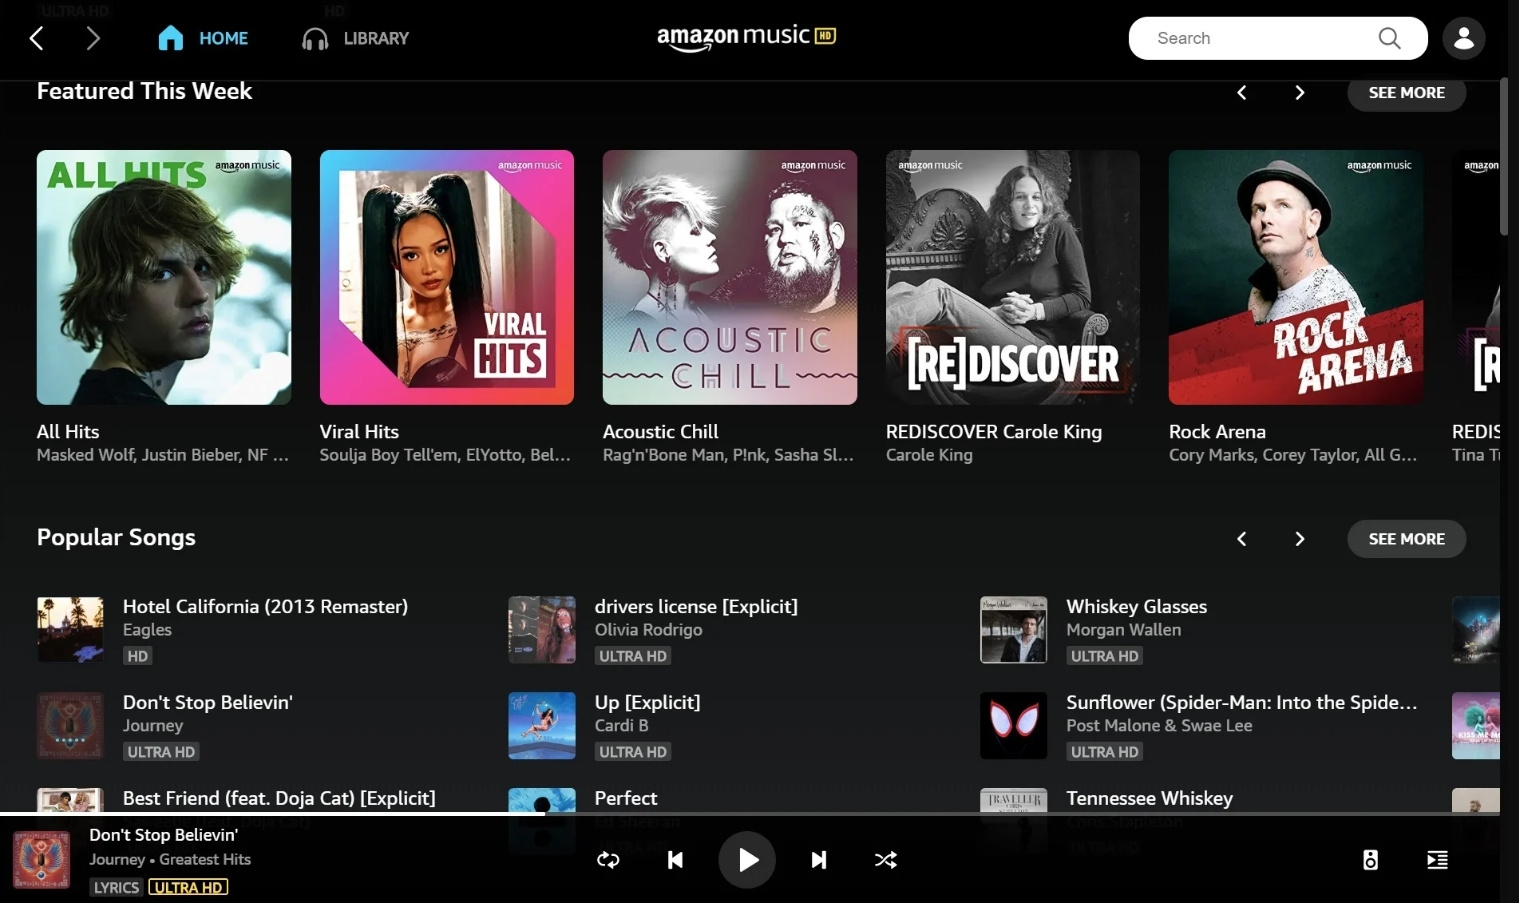Open the play queue icon
The height and width of the screenshot is (903, 1519).
[1437, 860]
